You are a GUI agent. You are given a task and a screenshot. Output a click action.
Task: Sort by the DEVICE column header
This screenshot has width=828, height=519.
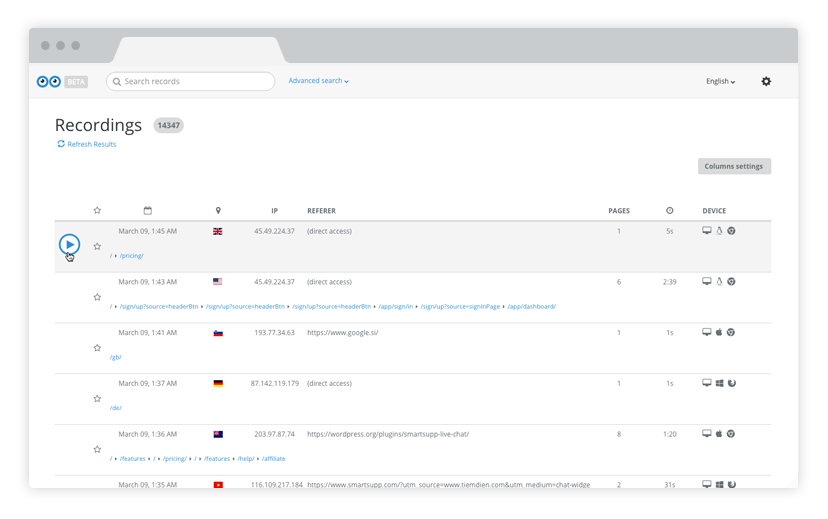[714, 211]
